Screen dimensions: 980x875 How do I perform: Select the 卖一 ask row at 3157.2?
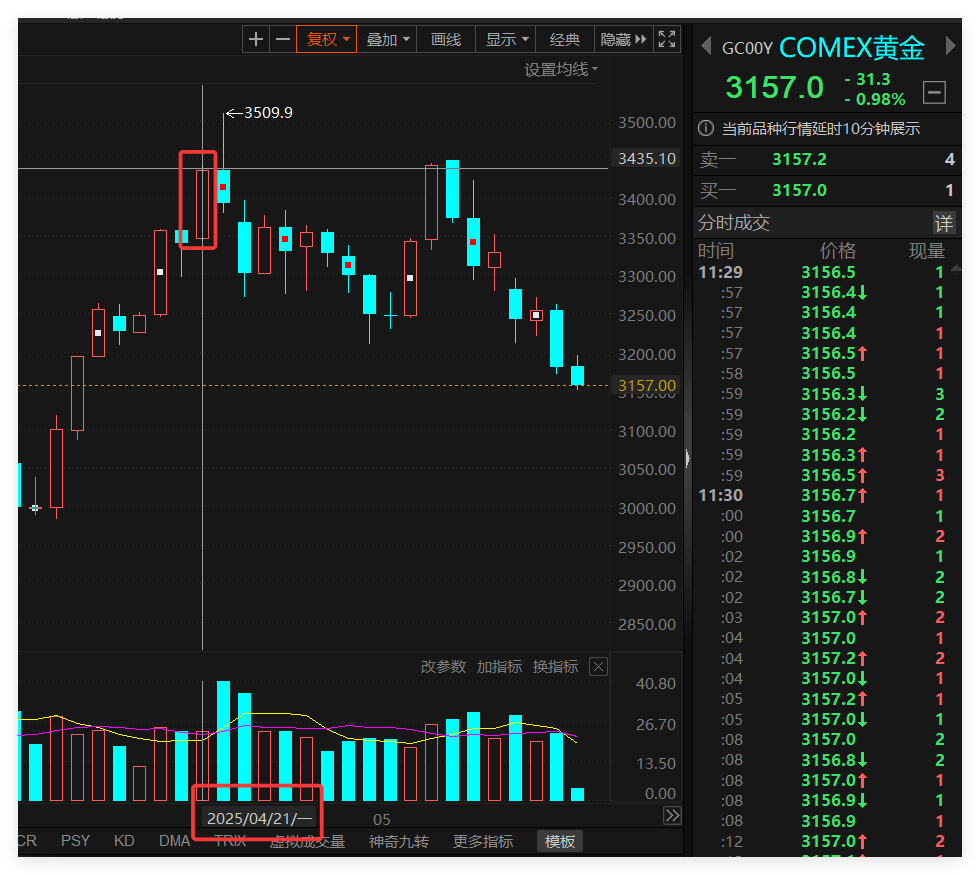point(827,159)
